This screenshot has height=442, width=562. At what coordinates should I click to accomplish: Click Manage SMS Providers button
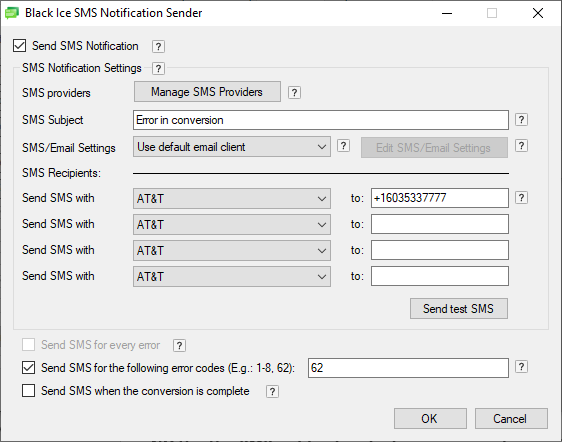[x=207, y=92]
